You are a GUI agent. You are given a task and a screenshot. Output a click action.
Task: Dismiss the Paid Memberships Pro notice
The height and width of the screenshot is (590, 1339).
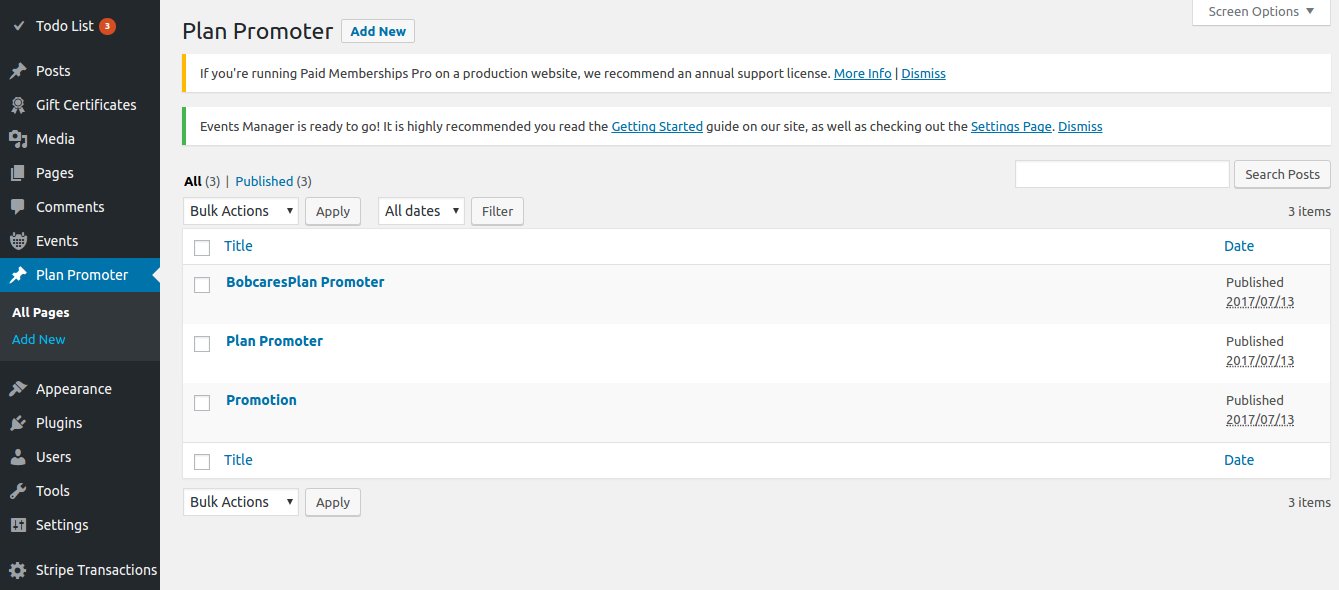[x=923, y=74]
